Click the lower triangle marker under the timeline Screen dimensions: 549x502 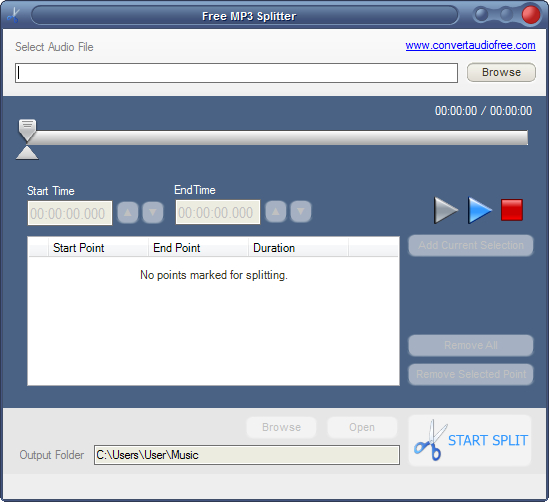(x=27, y=153)
